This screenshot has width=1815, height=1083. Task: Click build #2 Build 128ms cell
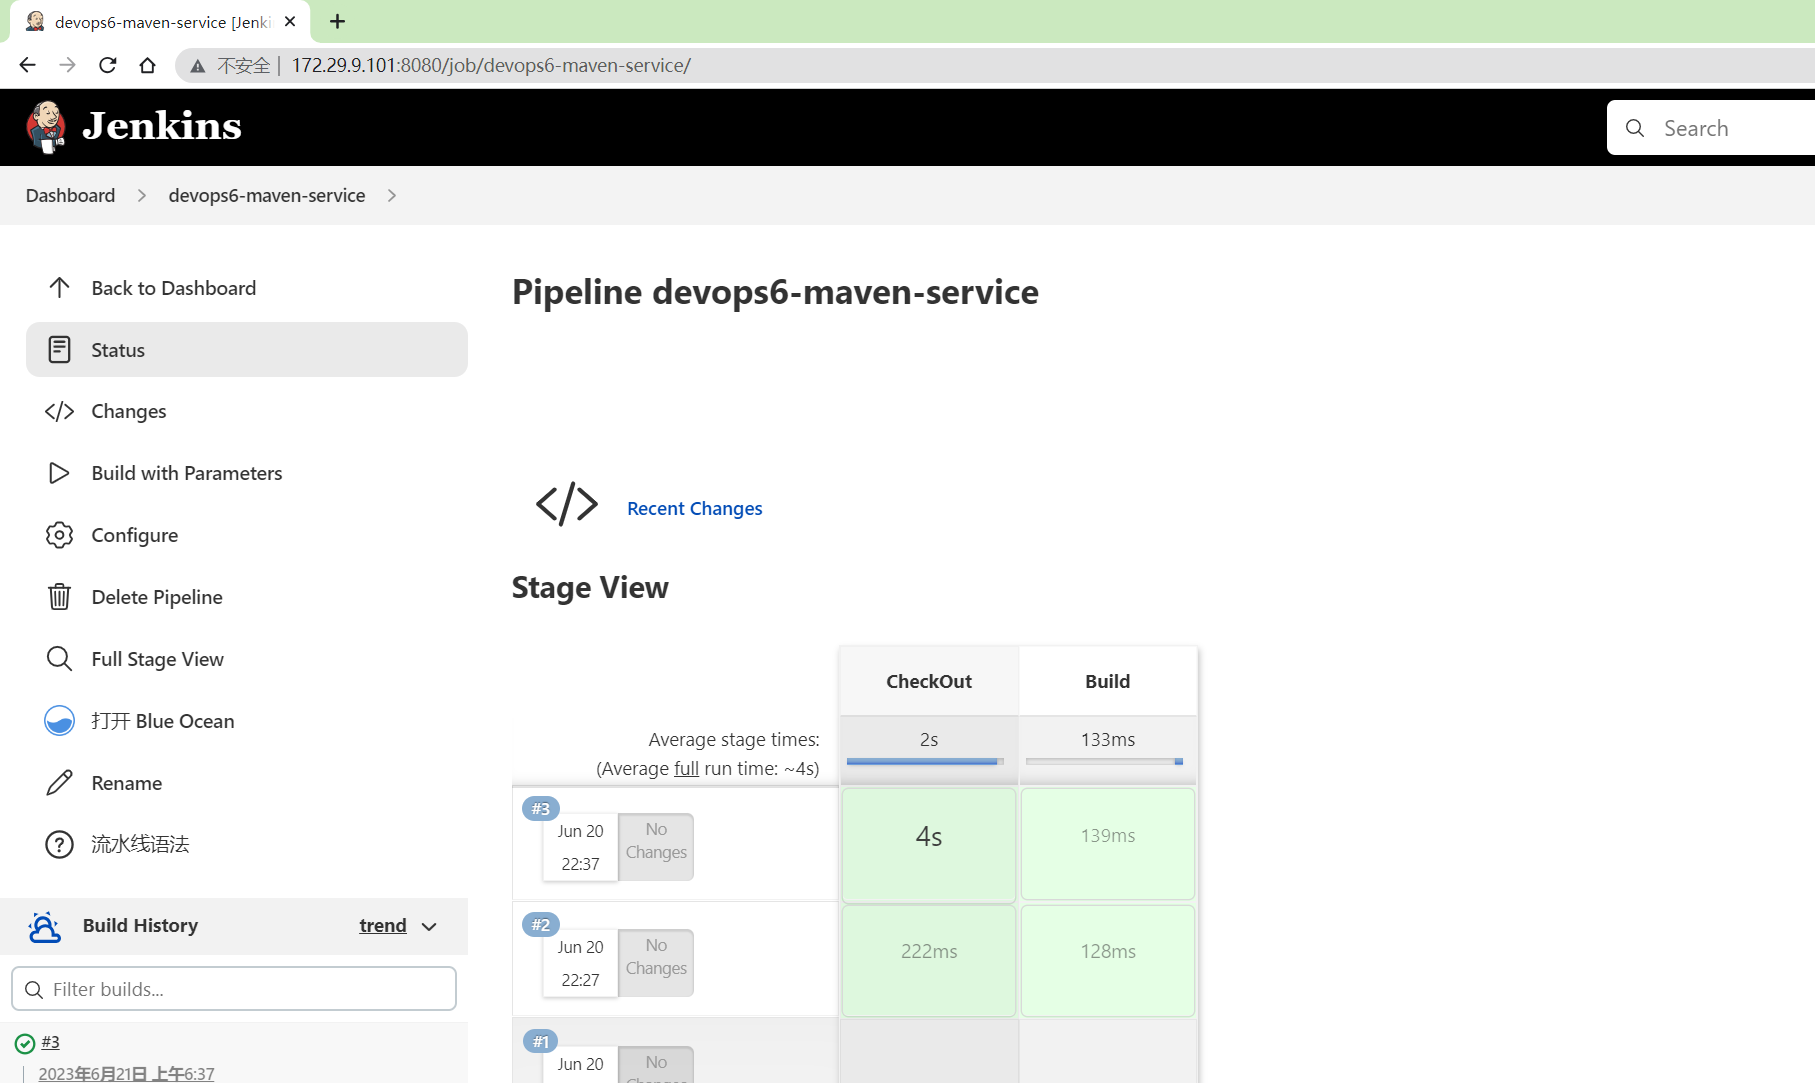1108,961
